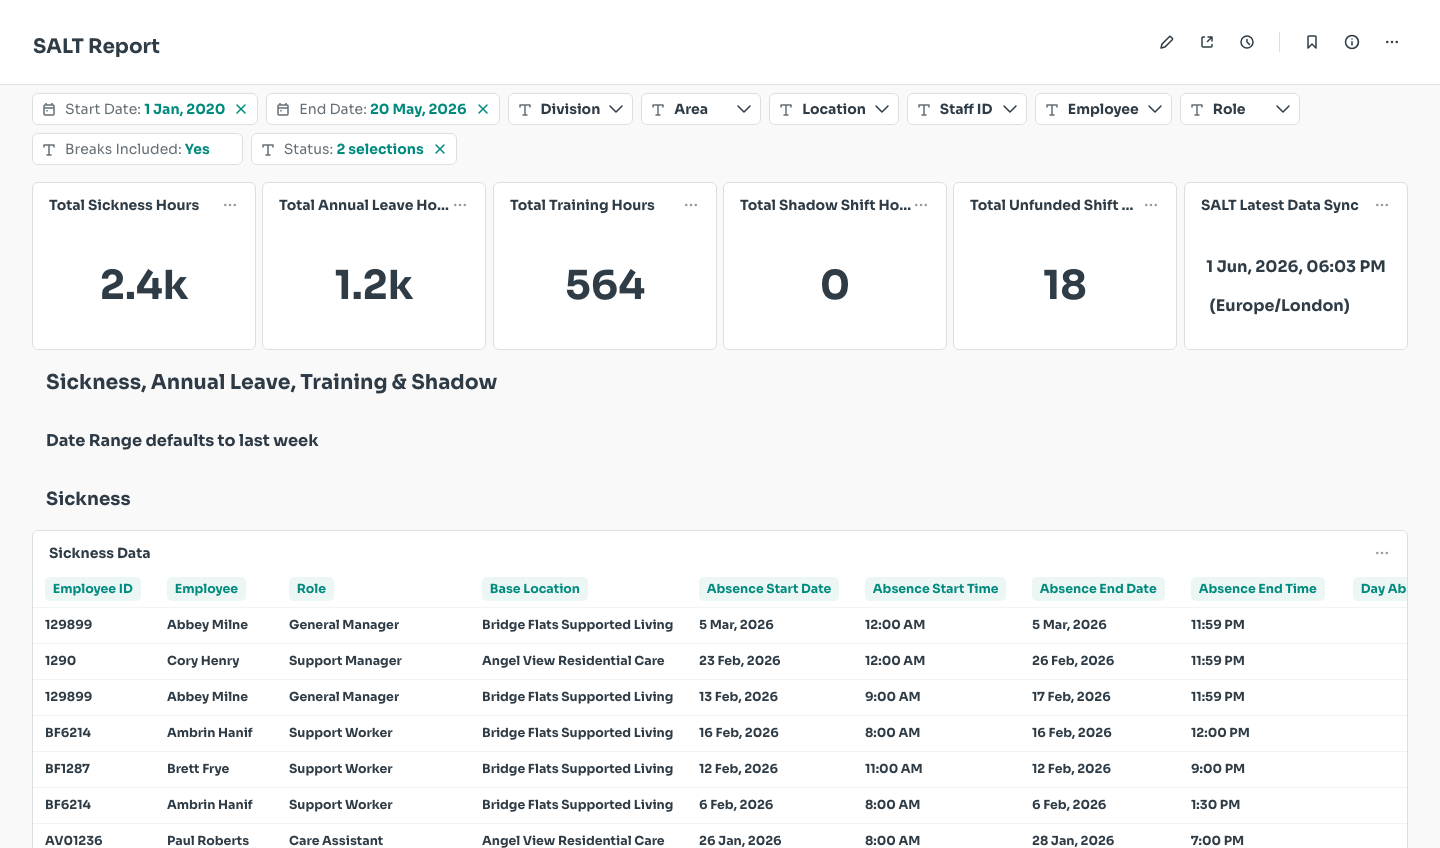The width and height of the screenshot is (1440, 848).
Task: Click the 2.4k sickness hours value
Action: tap(144, 285)
